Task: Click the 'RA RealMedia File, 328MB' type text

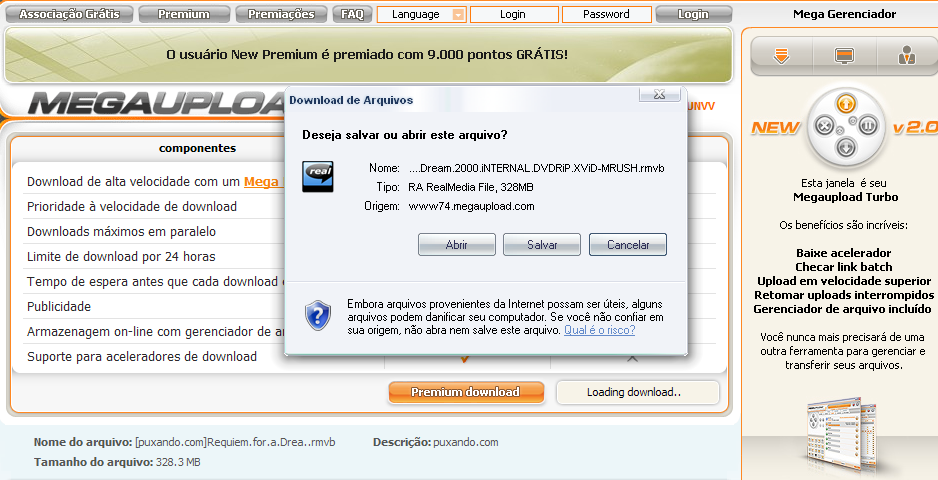Action: point(471,187)
